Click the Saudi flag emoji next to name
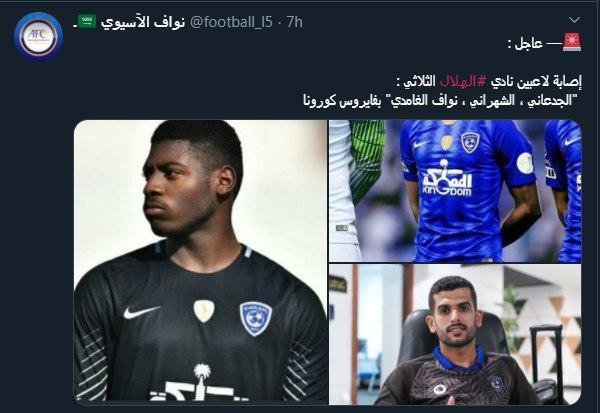Screen dimensions: 600x413 coord(87,21)
